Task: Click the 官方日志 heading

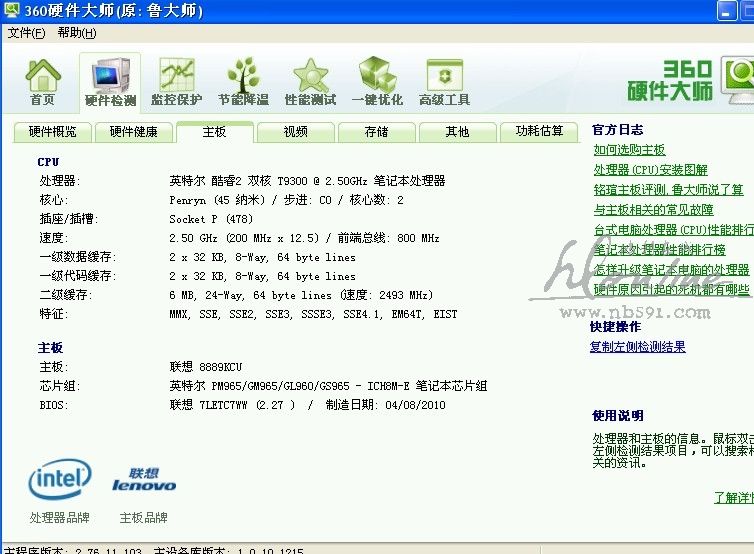Action: click(617, 130)
